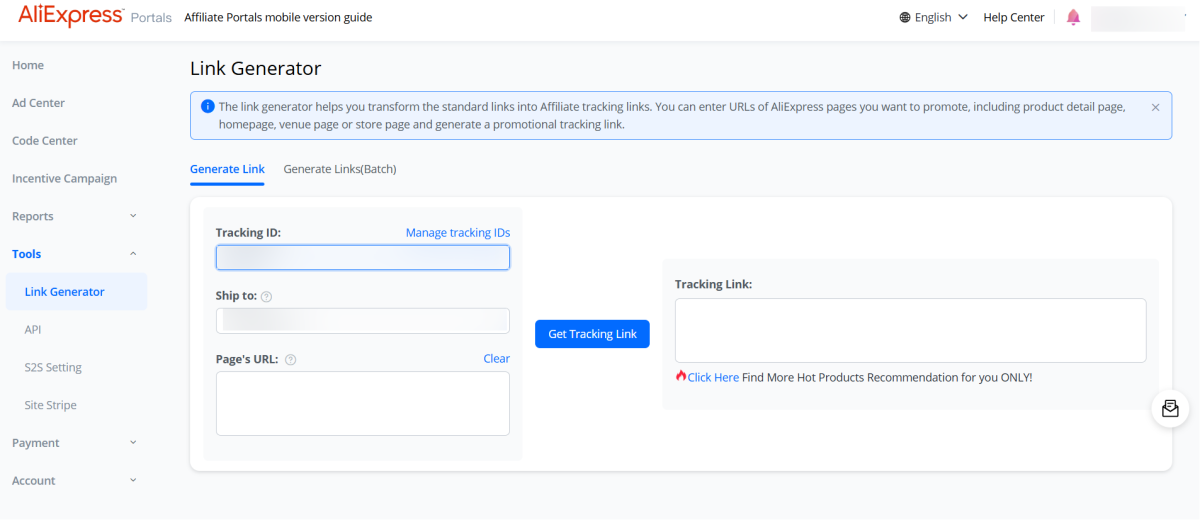1200x520 pixels.
Task: Open Help Center link
Action: tap(1014, 17)
